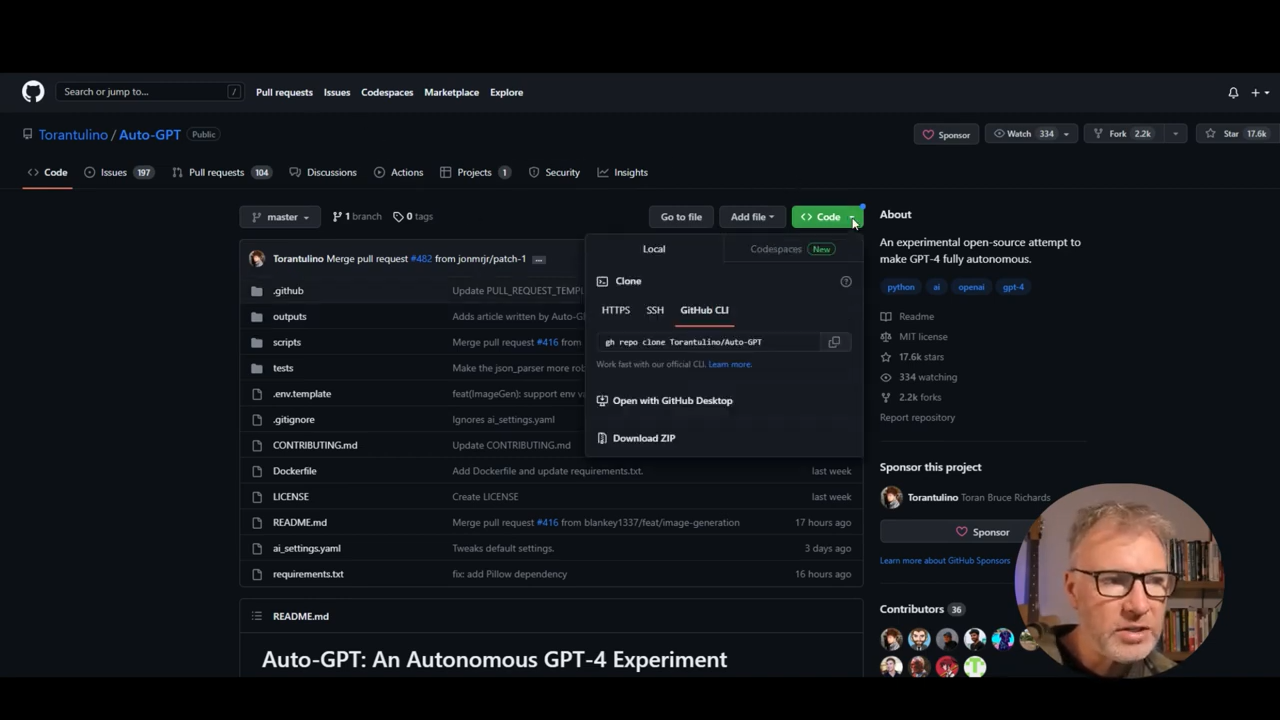1280x720 pixels.
Task: Click the sidebar Sponsor button
Action: (982, 532)
